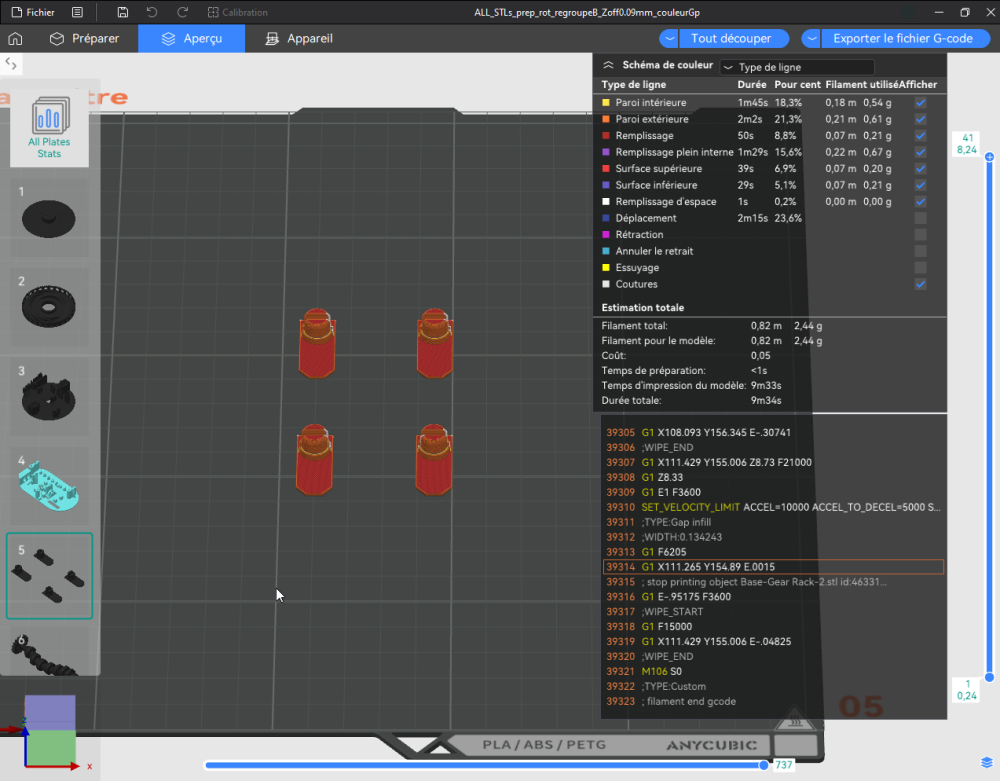Click the undo arrow icon
This screenshot has width=1000, height=781.
coord(152,12)
